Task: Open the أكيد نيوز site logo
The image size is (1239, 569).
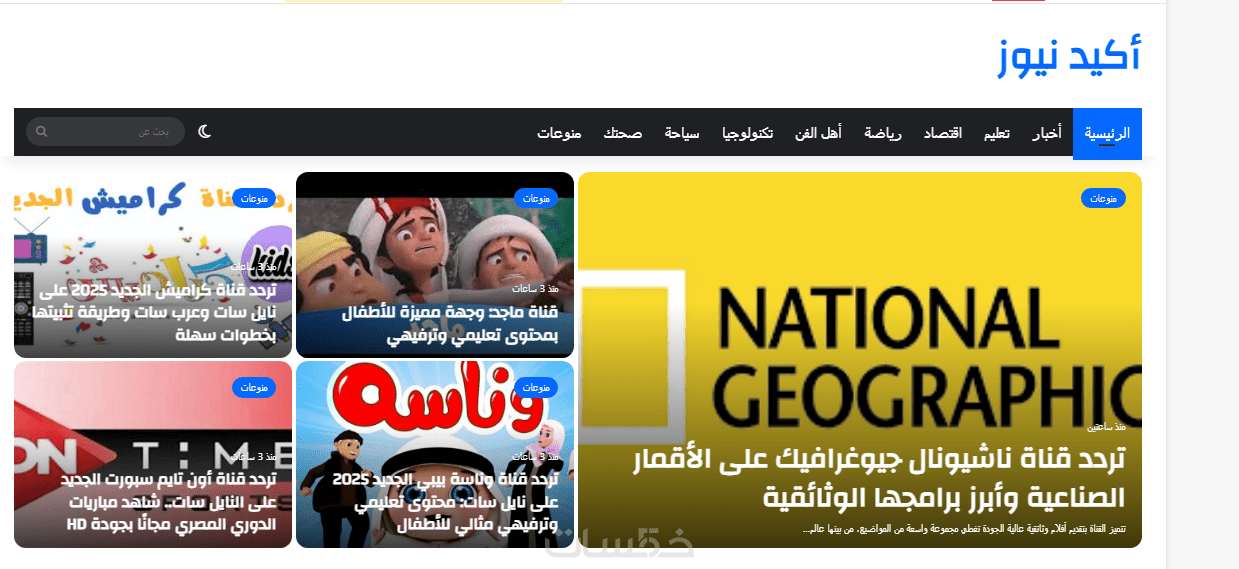Action: point(1069,54)
